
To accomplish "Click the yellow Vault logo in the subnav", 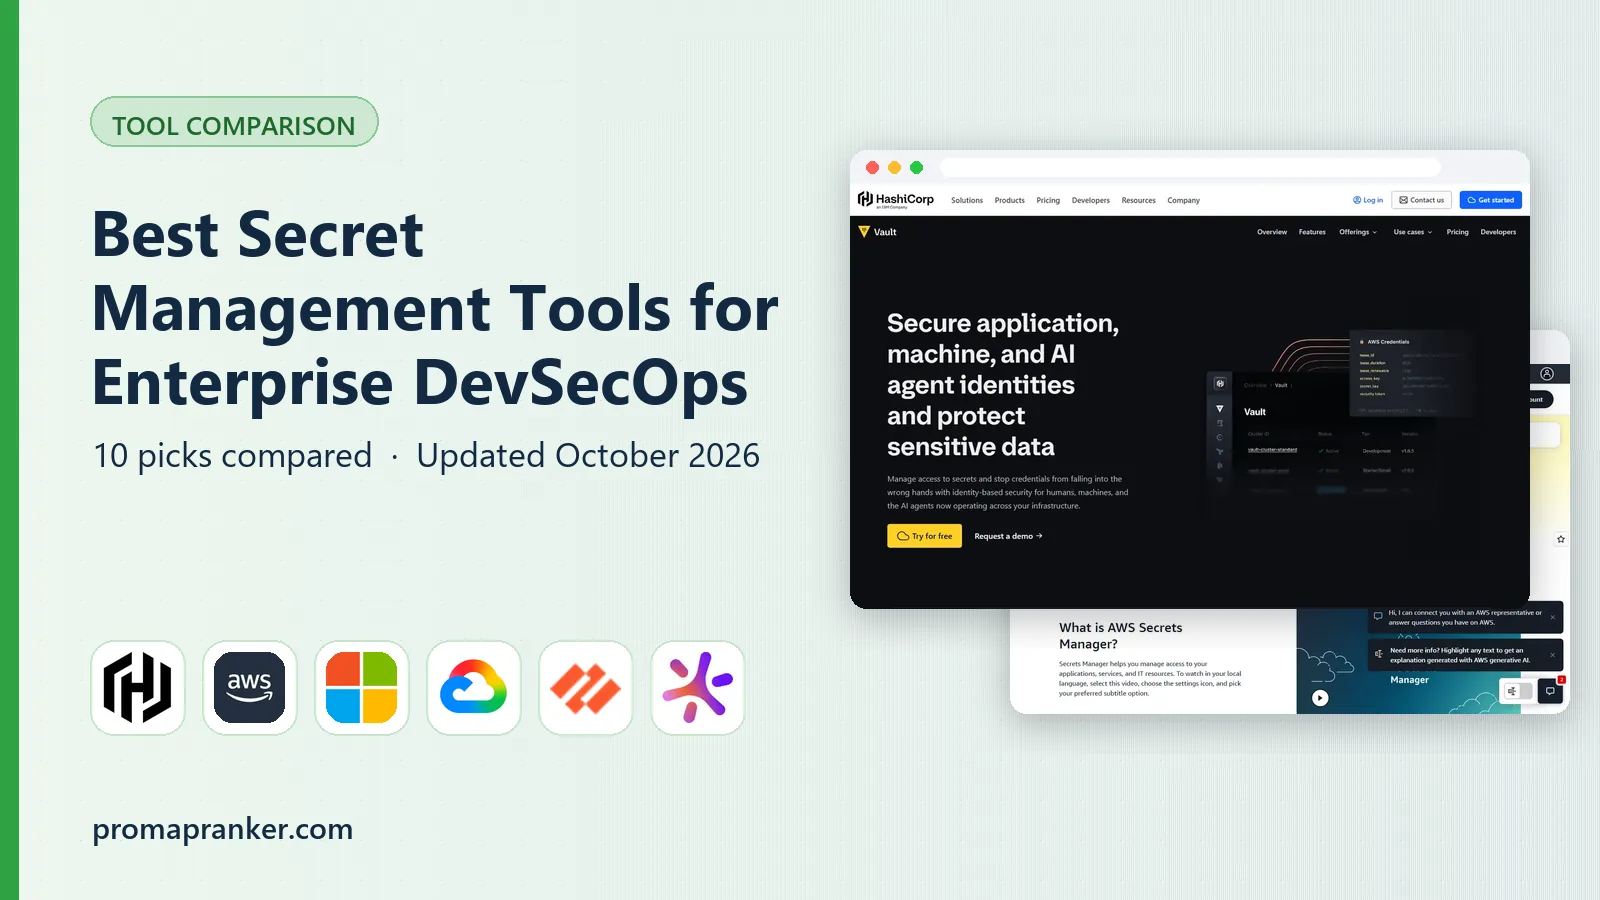I will pos(878,232).
